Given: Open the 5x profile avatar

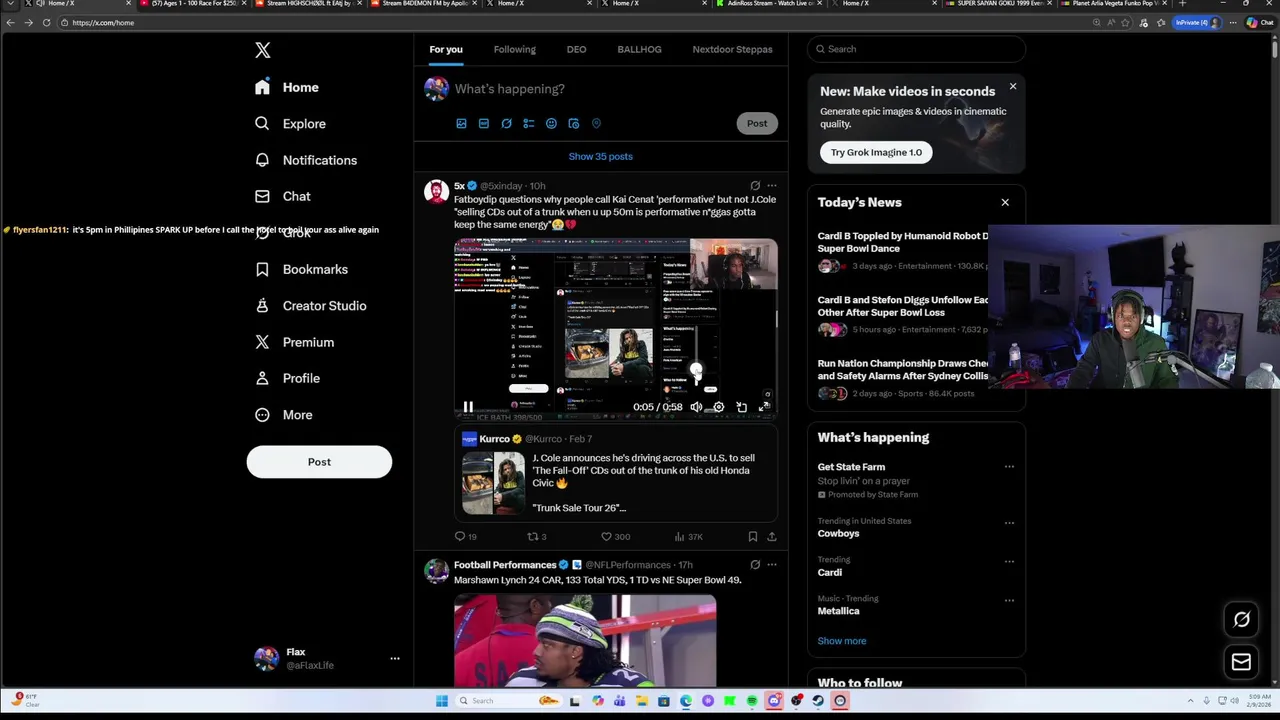Looking at the screenshot, I should point(436,192).
